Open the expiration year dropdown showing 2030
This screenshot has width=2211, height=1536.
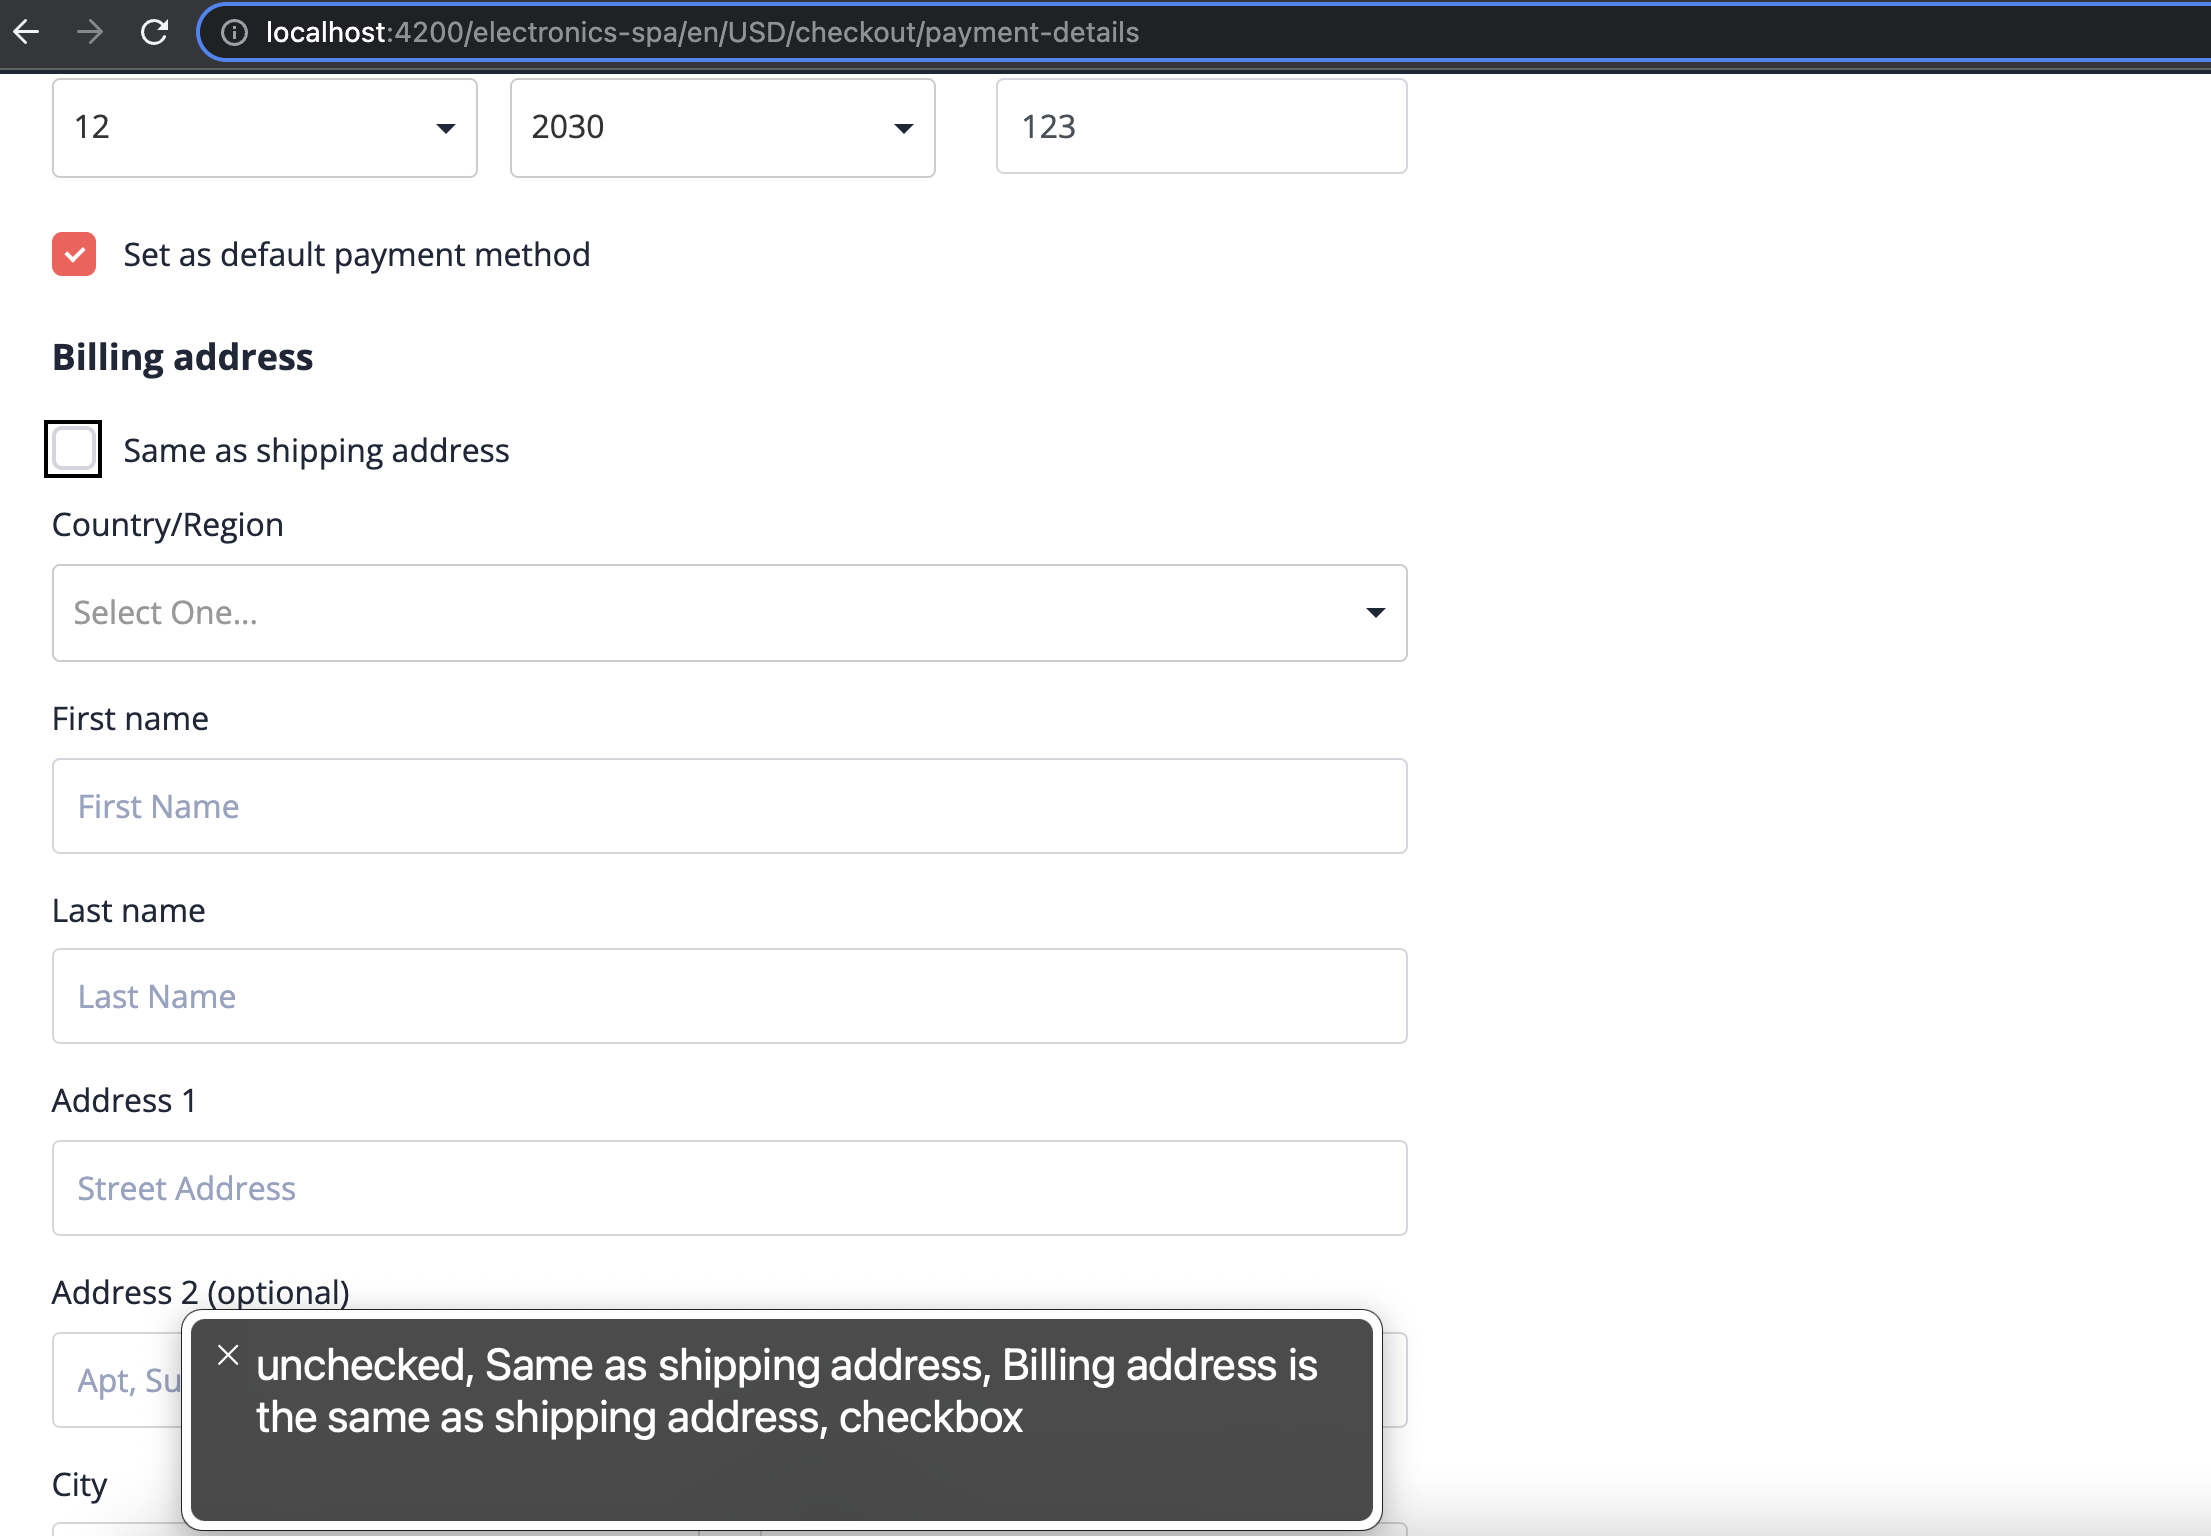pyautogui.click(x=721, y=127)
